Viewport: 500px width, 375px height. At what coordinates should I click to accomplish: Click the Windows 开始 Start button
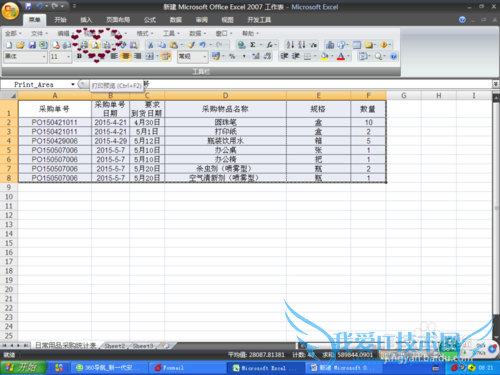(x=23, y=368)
